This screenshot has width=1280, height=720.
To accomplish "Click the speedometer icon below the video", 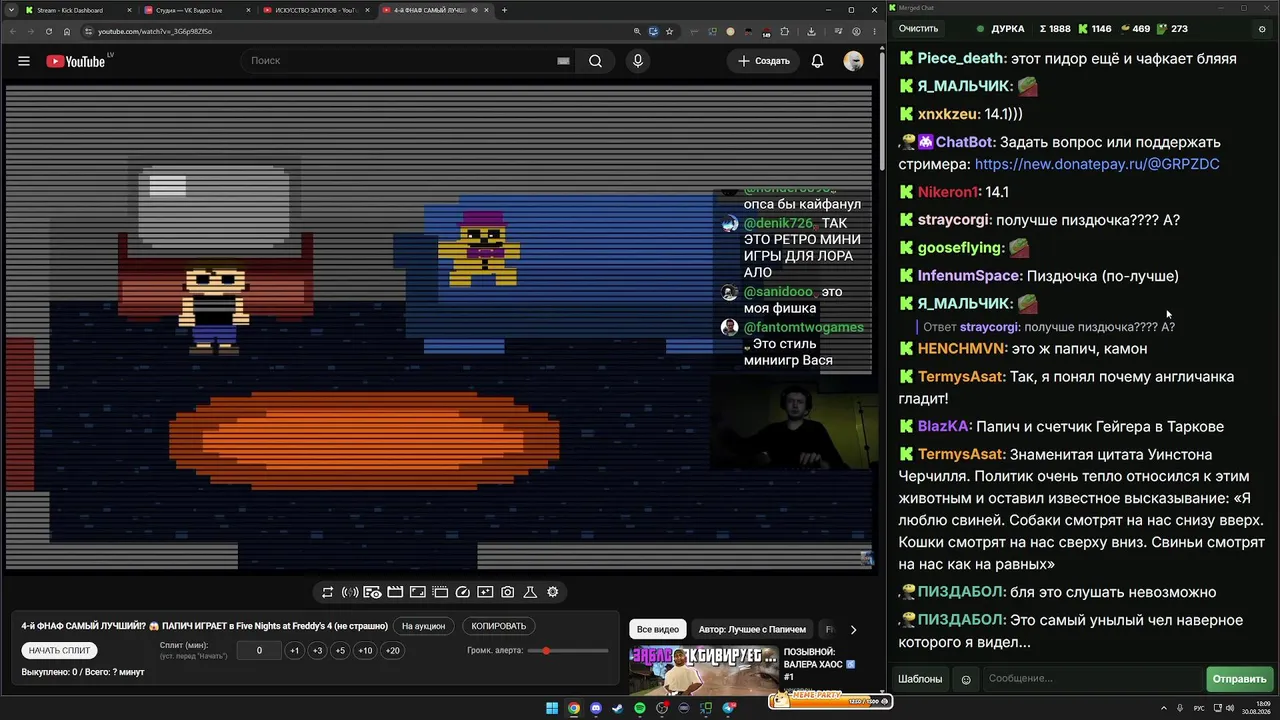I will [x=462, y=592].
